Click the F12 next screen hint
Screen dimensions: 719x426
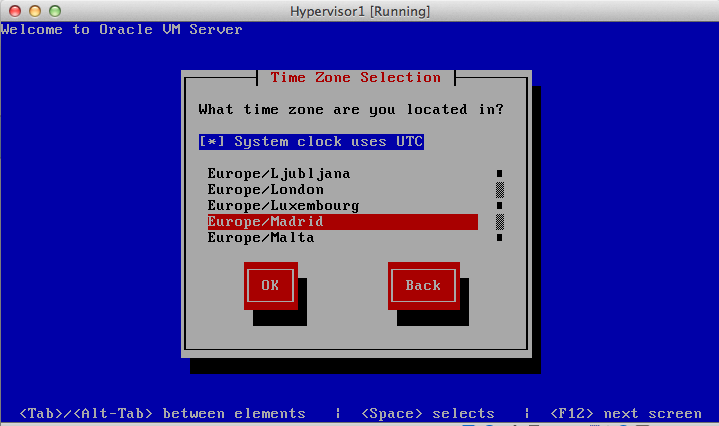click(x=625, y=413)
